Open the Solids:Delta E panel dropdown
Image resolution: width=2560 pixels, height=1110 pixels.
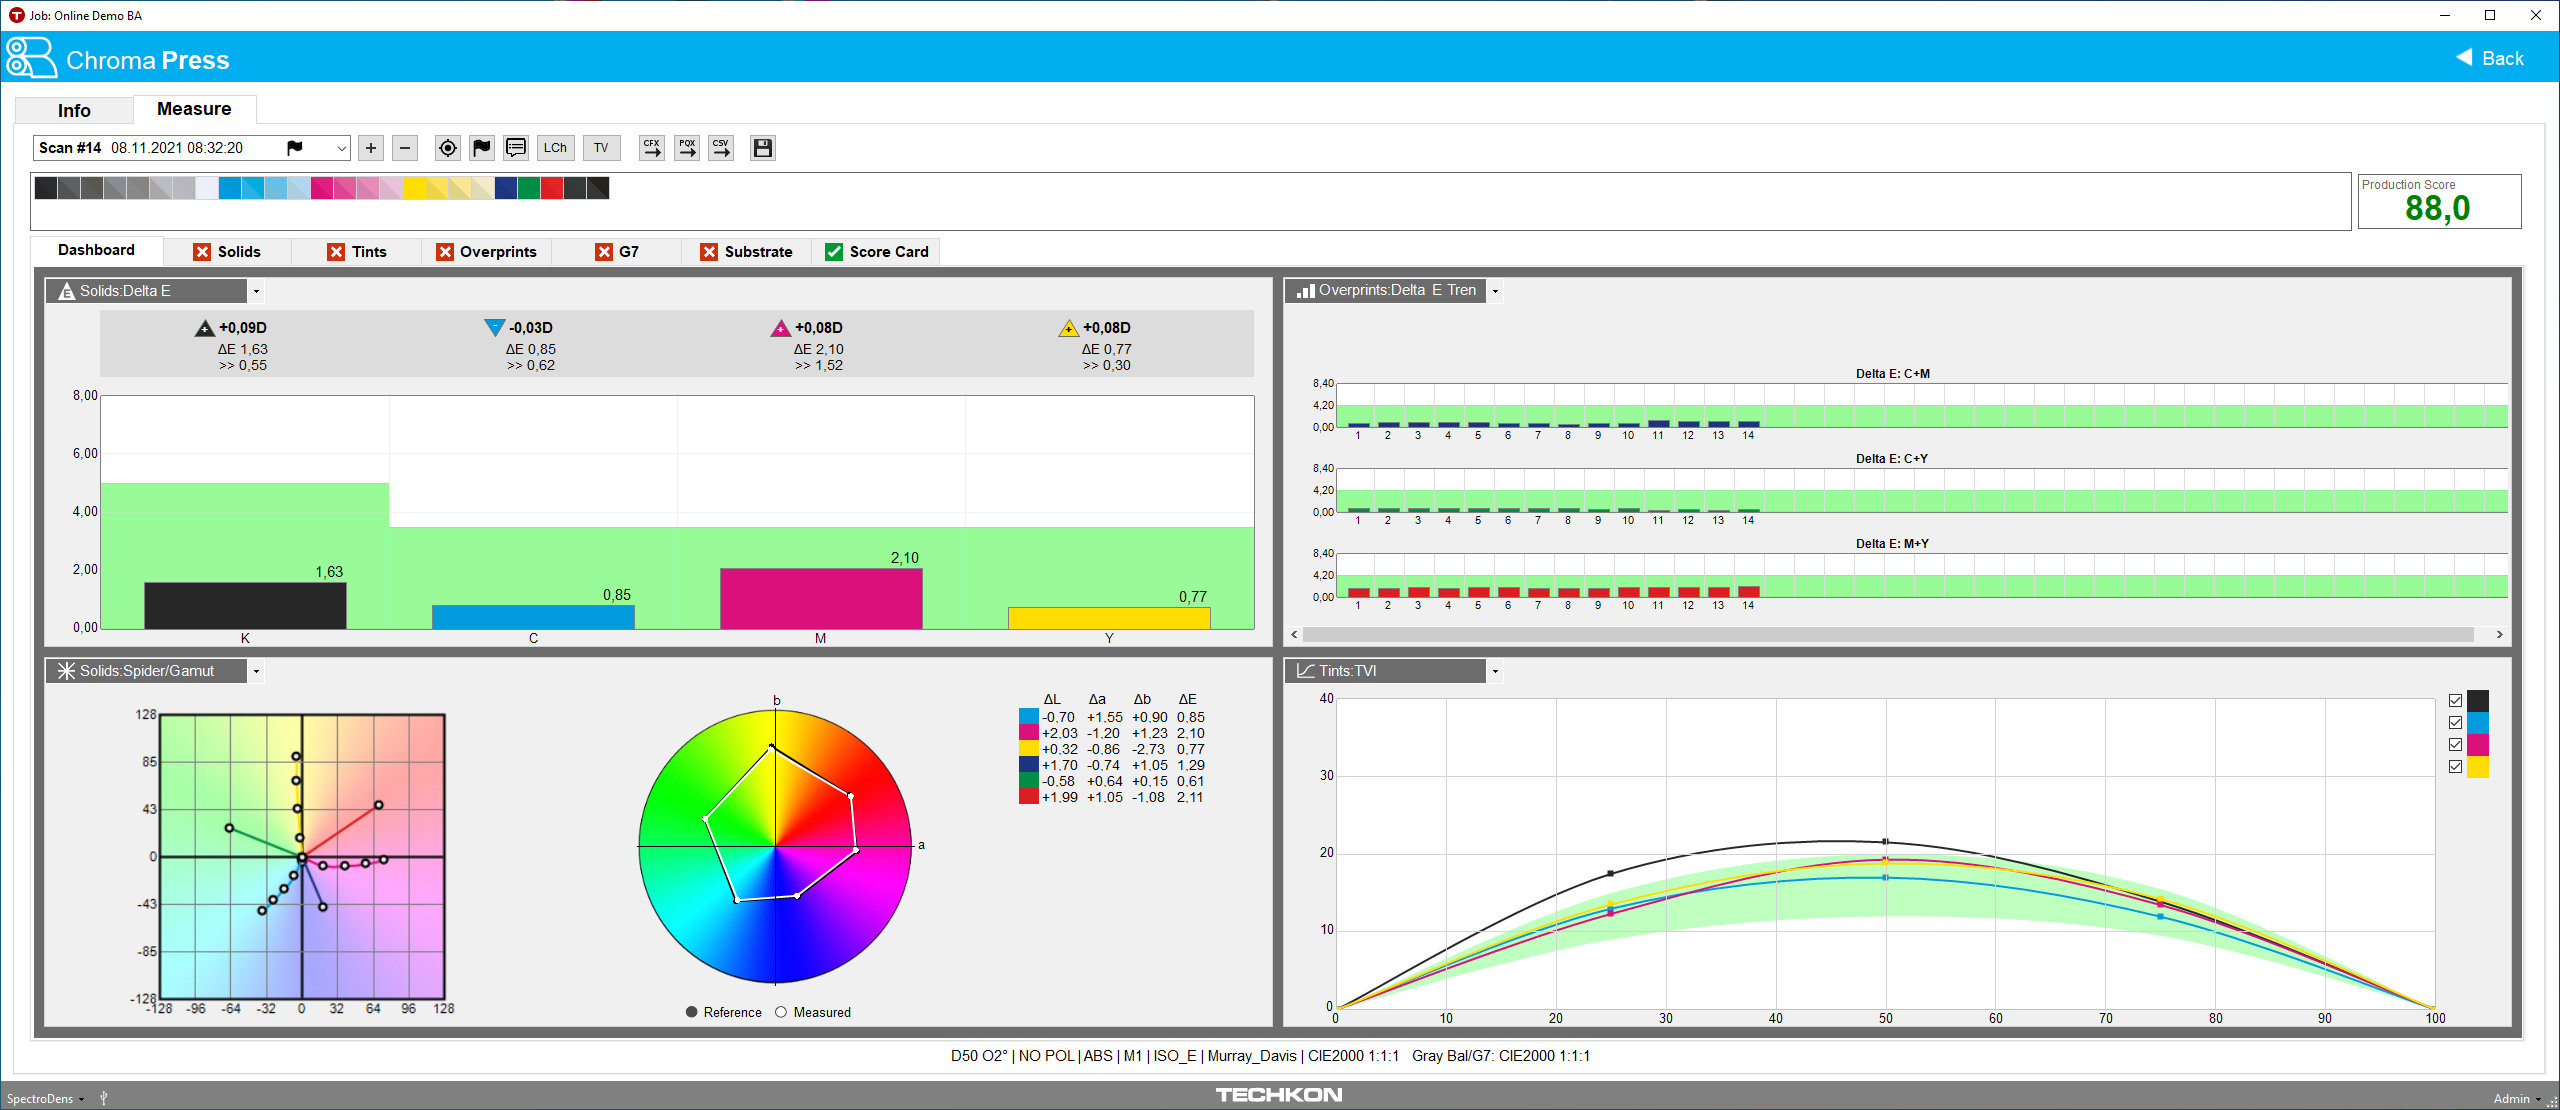[257, 291]
